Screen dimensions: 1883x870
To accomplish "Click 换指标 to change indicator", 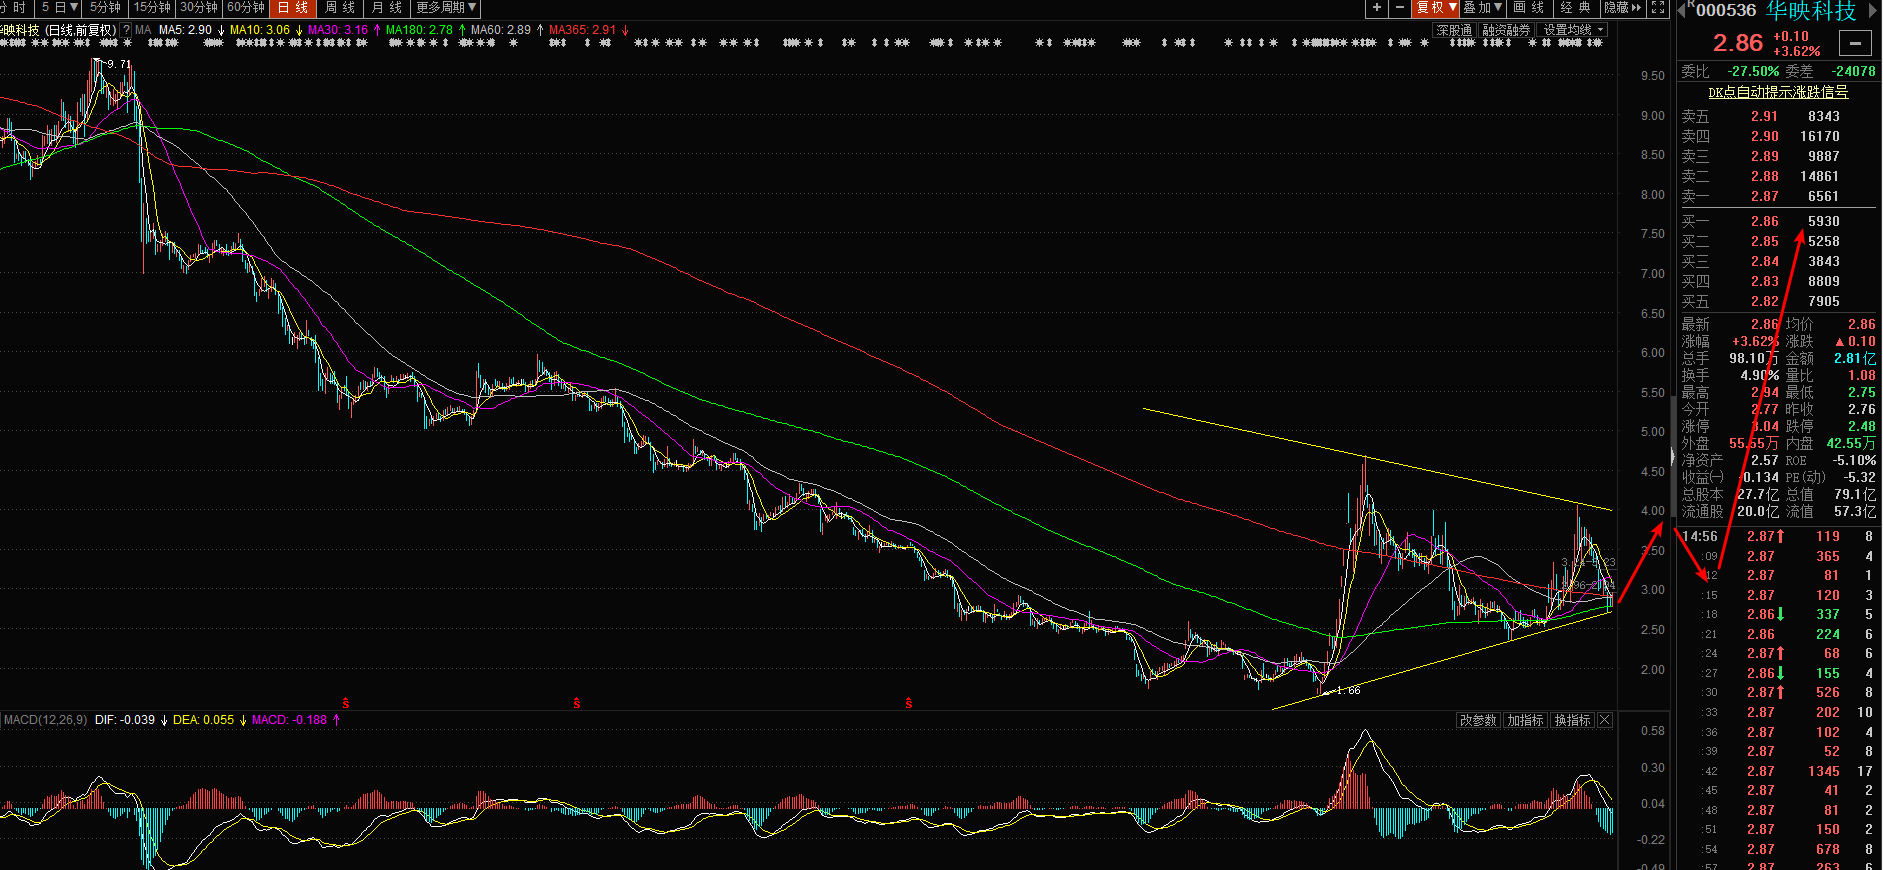I will click(1573, 720).
